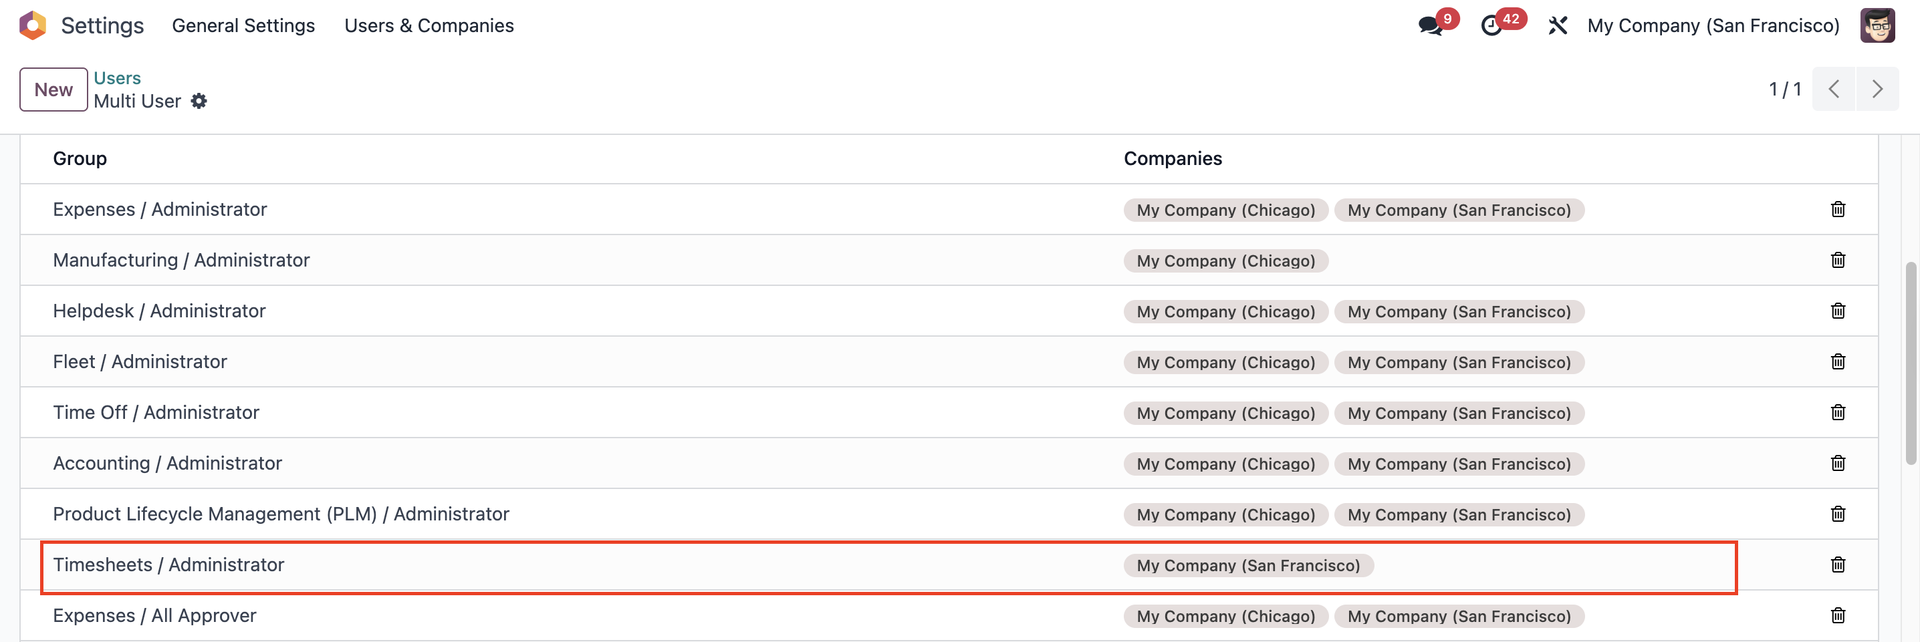The height and width of the screenshot is (642, 1920).
Task: Delete the Timesheets / Administrator row
Action: click(x=1838, y=565)
